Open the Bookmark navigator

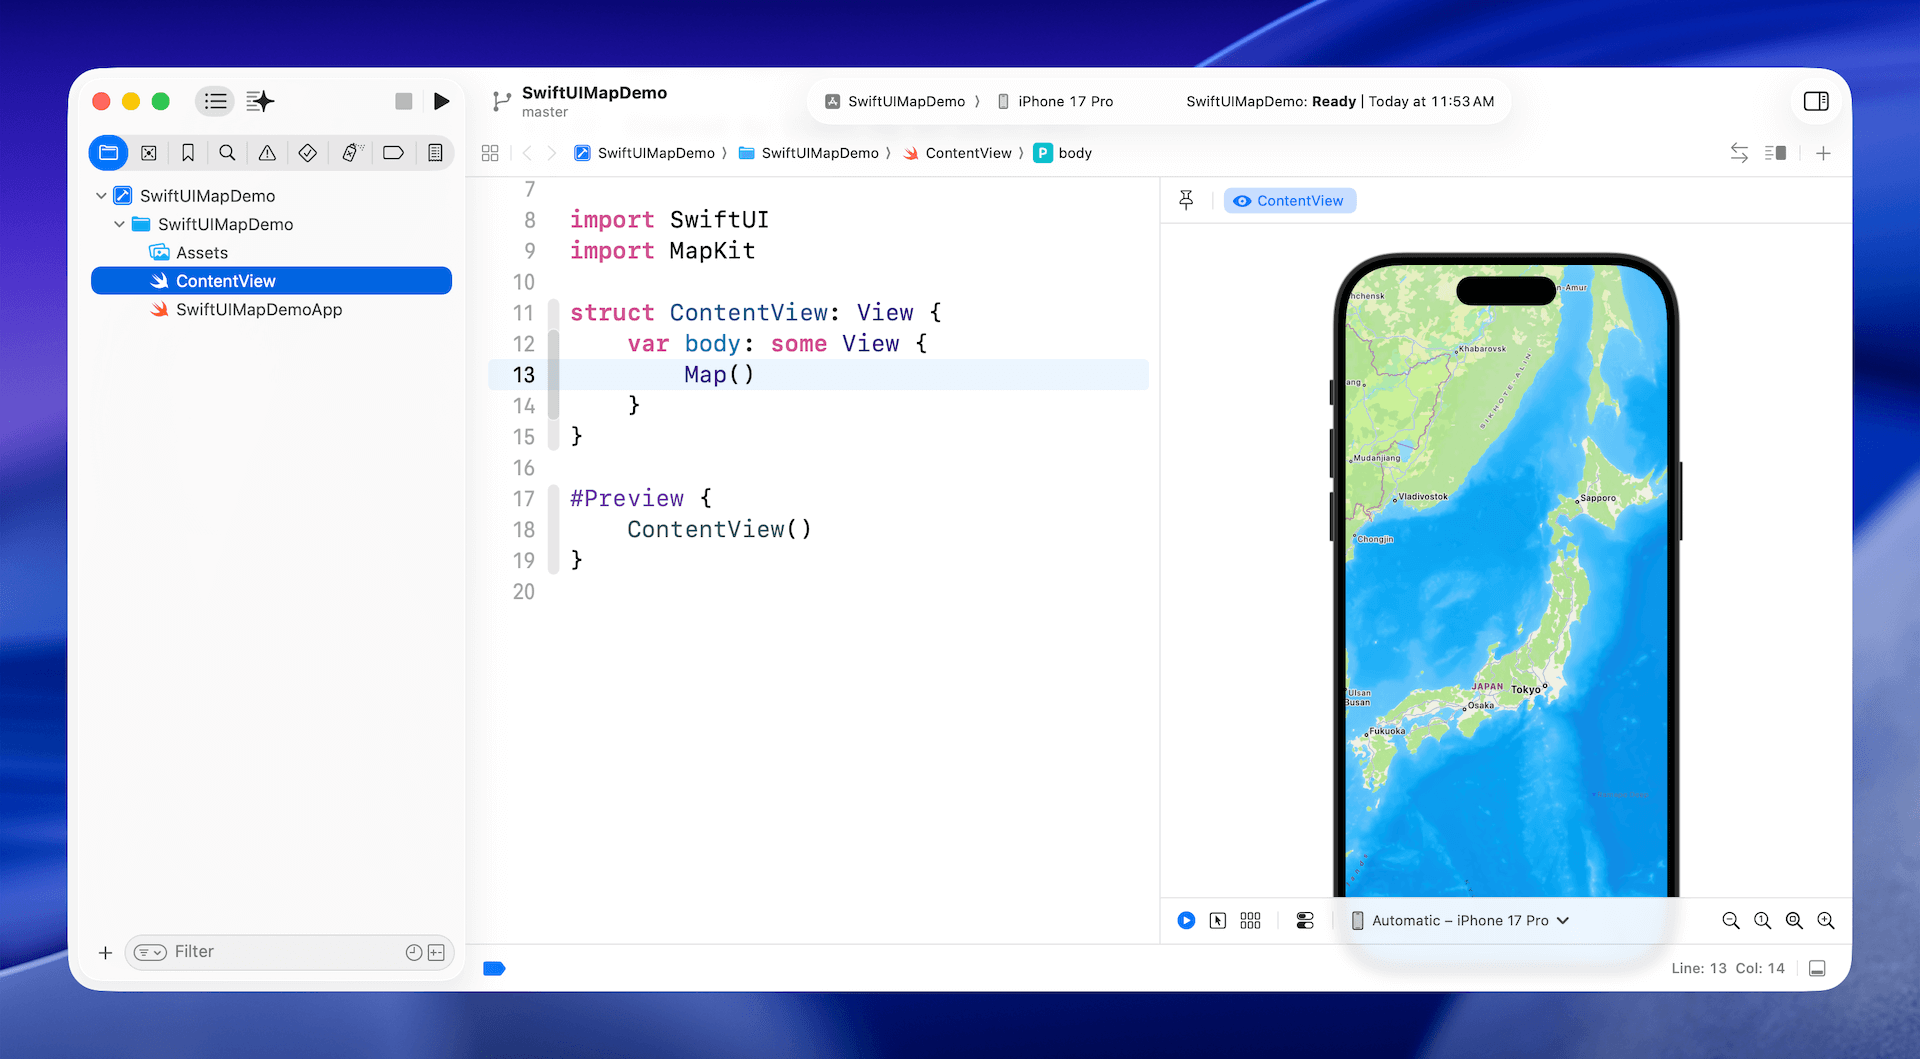click(188, 153)
